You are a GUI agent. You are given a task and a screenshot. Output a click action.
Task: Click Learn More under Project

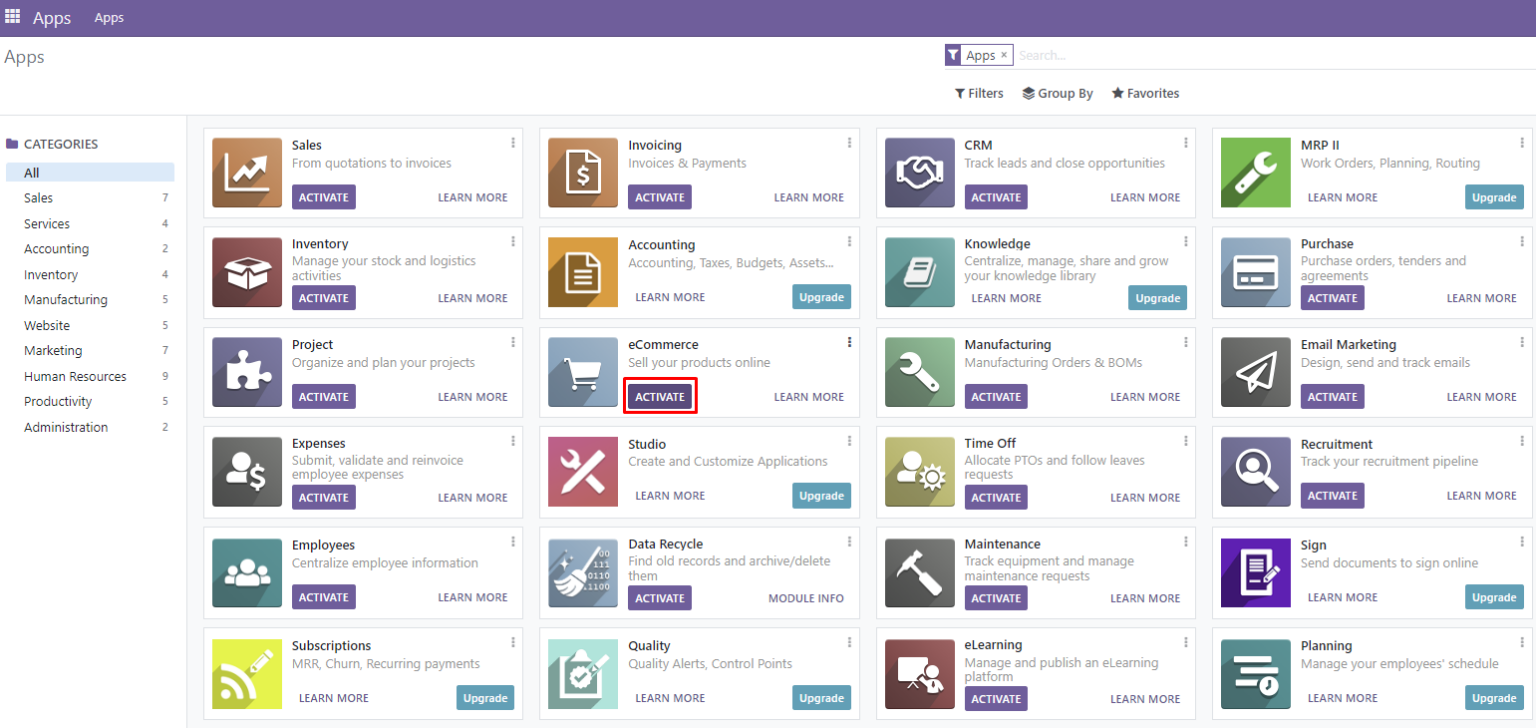[x=472, y=396]
